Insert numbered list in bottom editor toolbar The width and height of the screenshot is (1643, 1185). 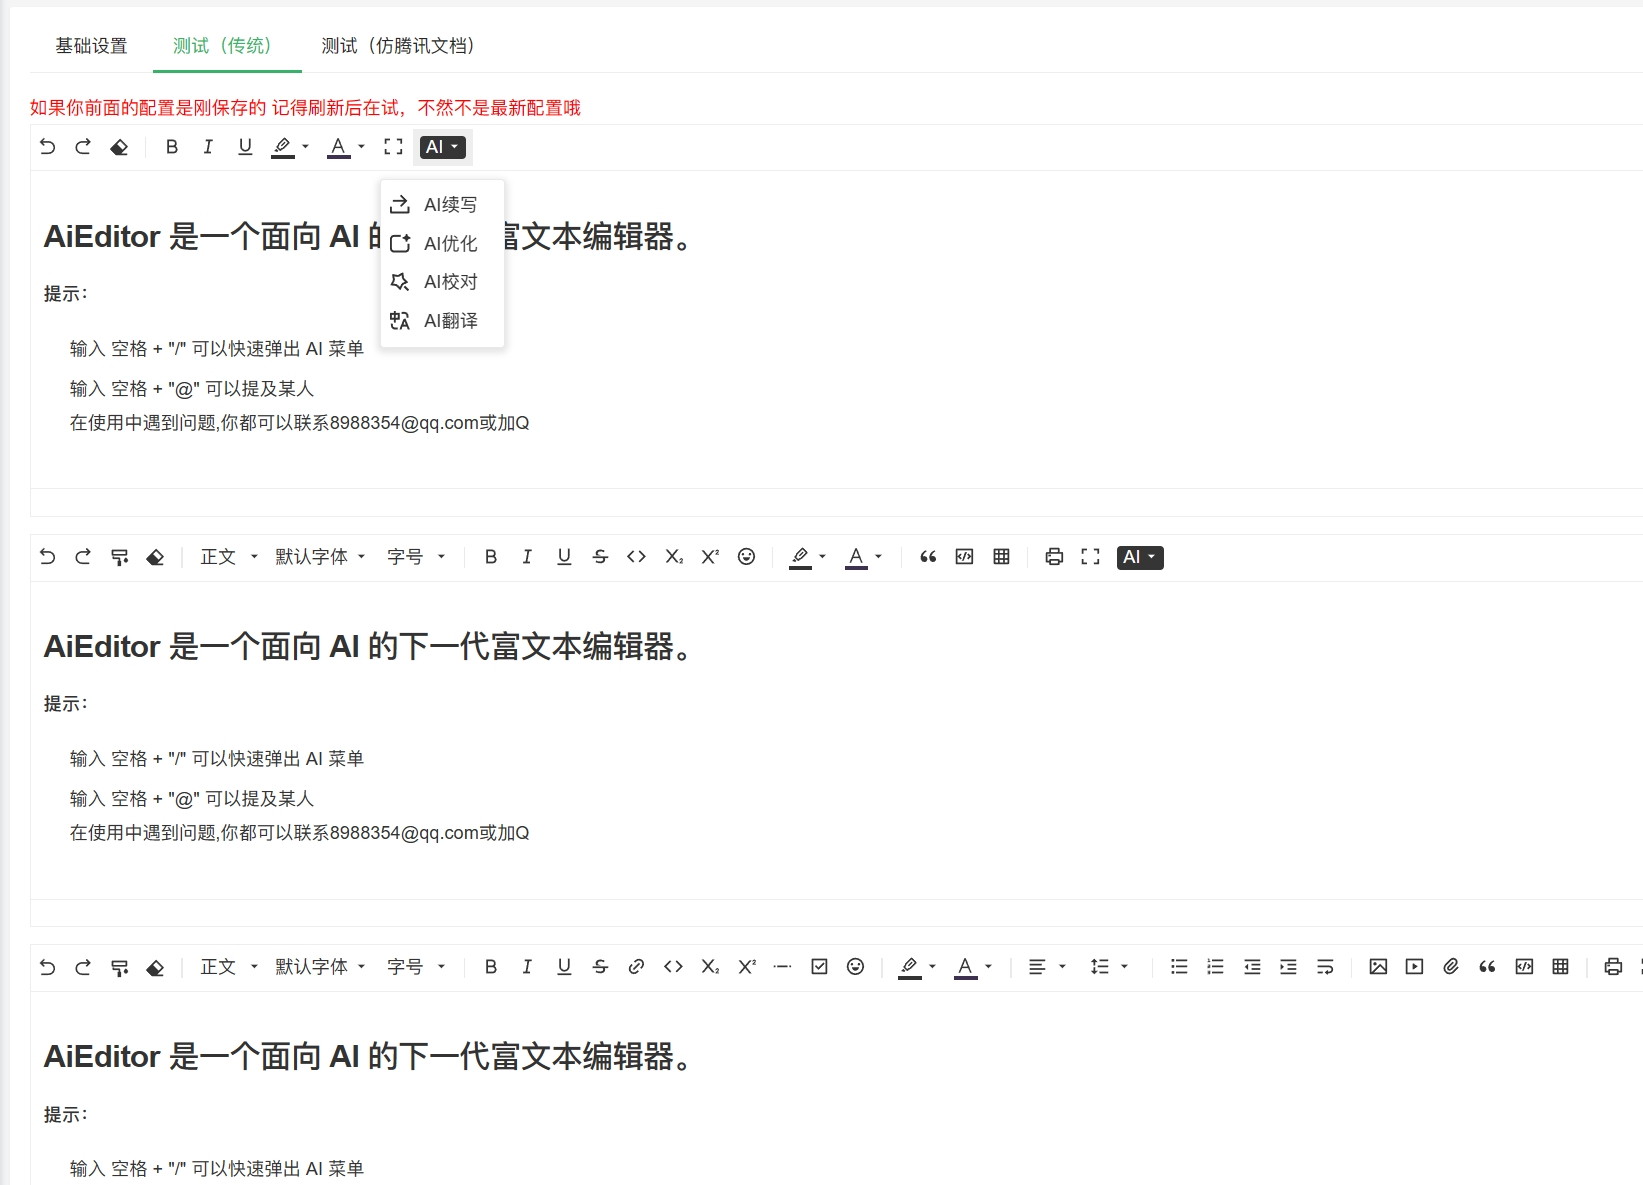coord(1215,967)
